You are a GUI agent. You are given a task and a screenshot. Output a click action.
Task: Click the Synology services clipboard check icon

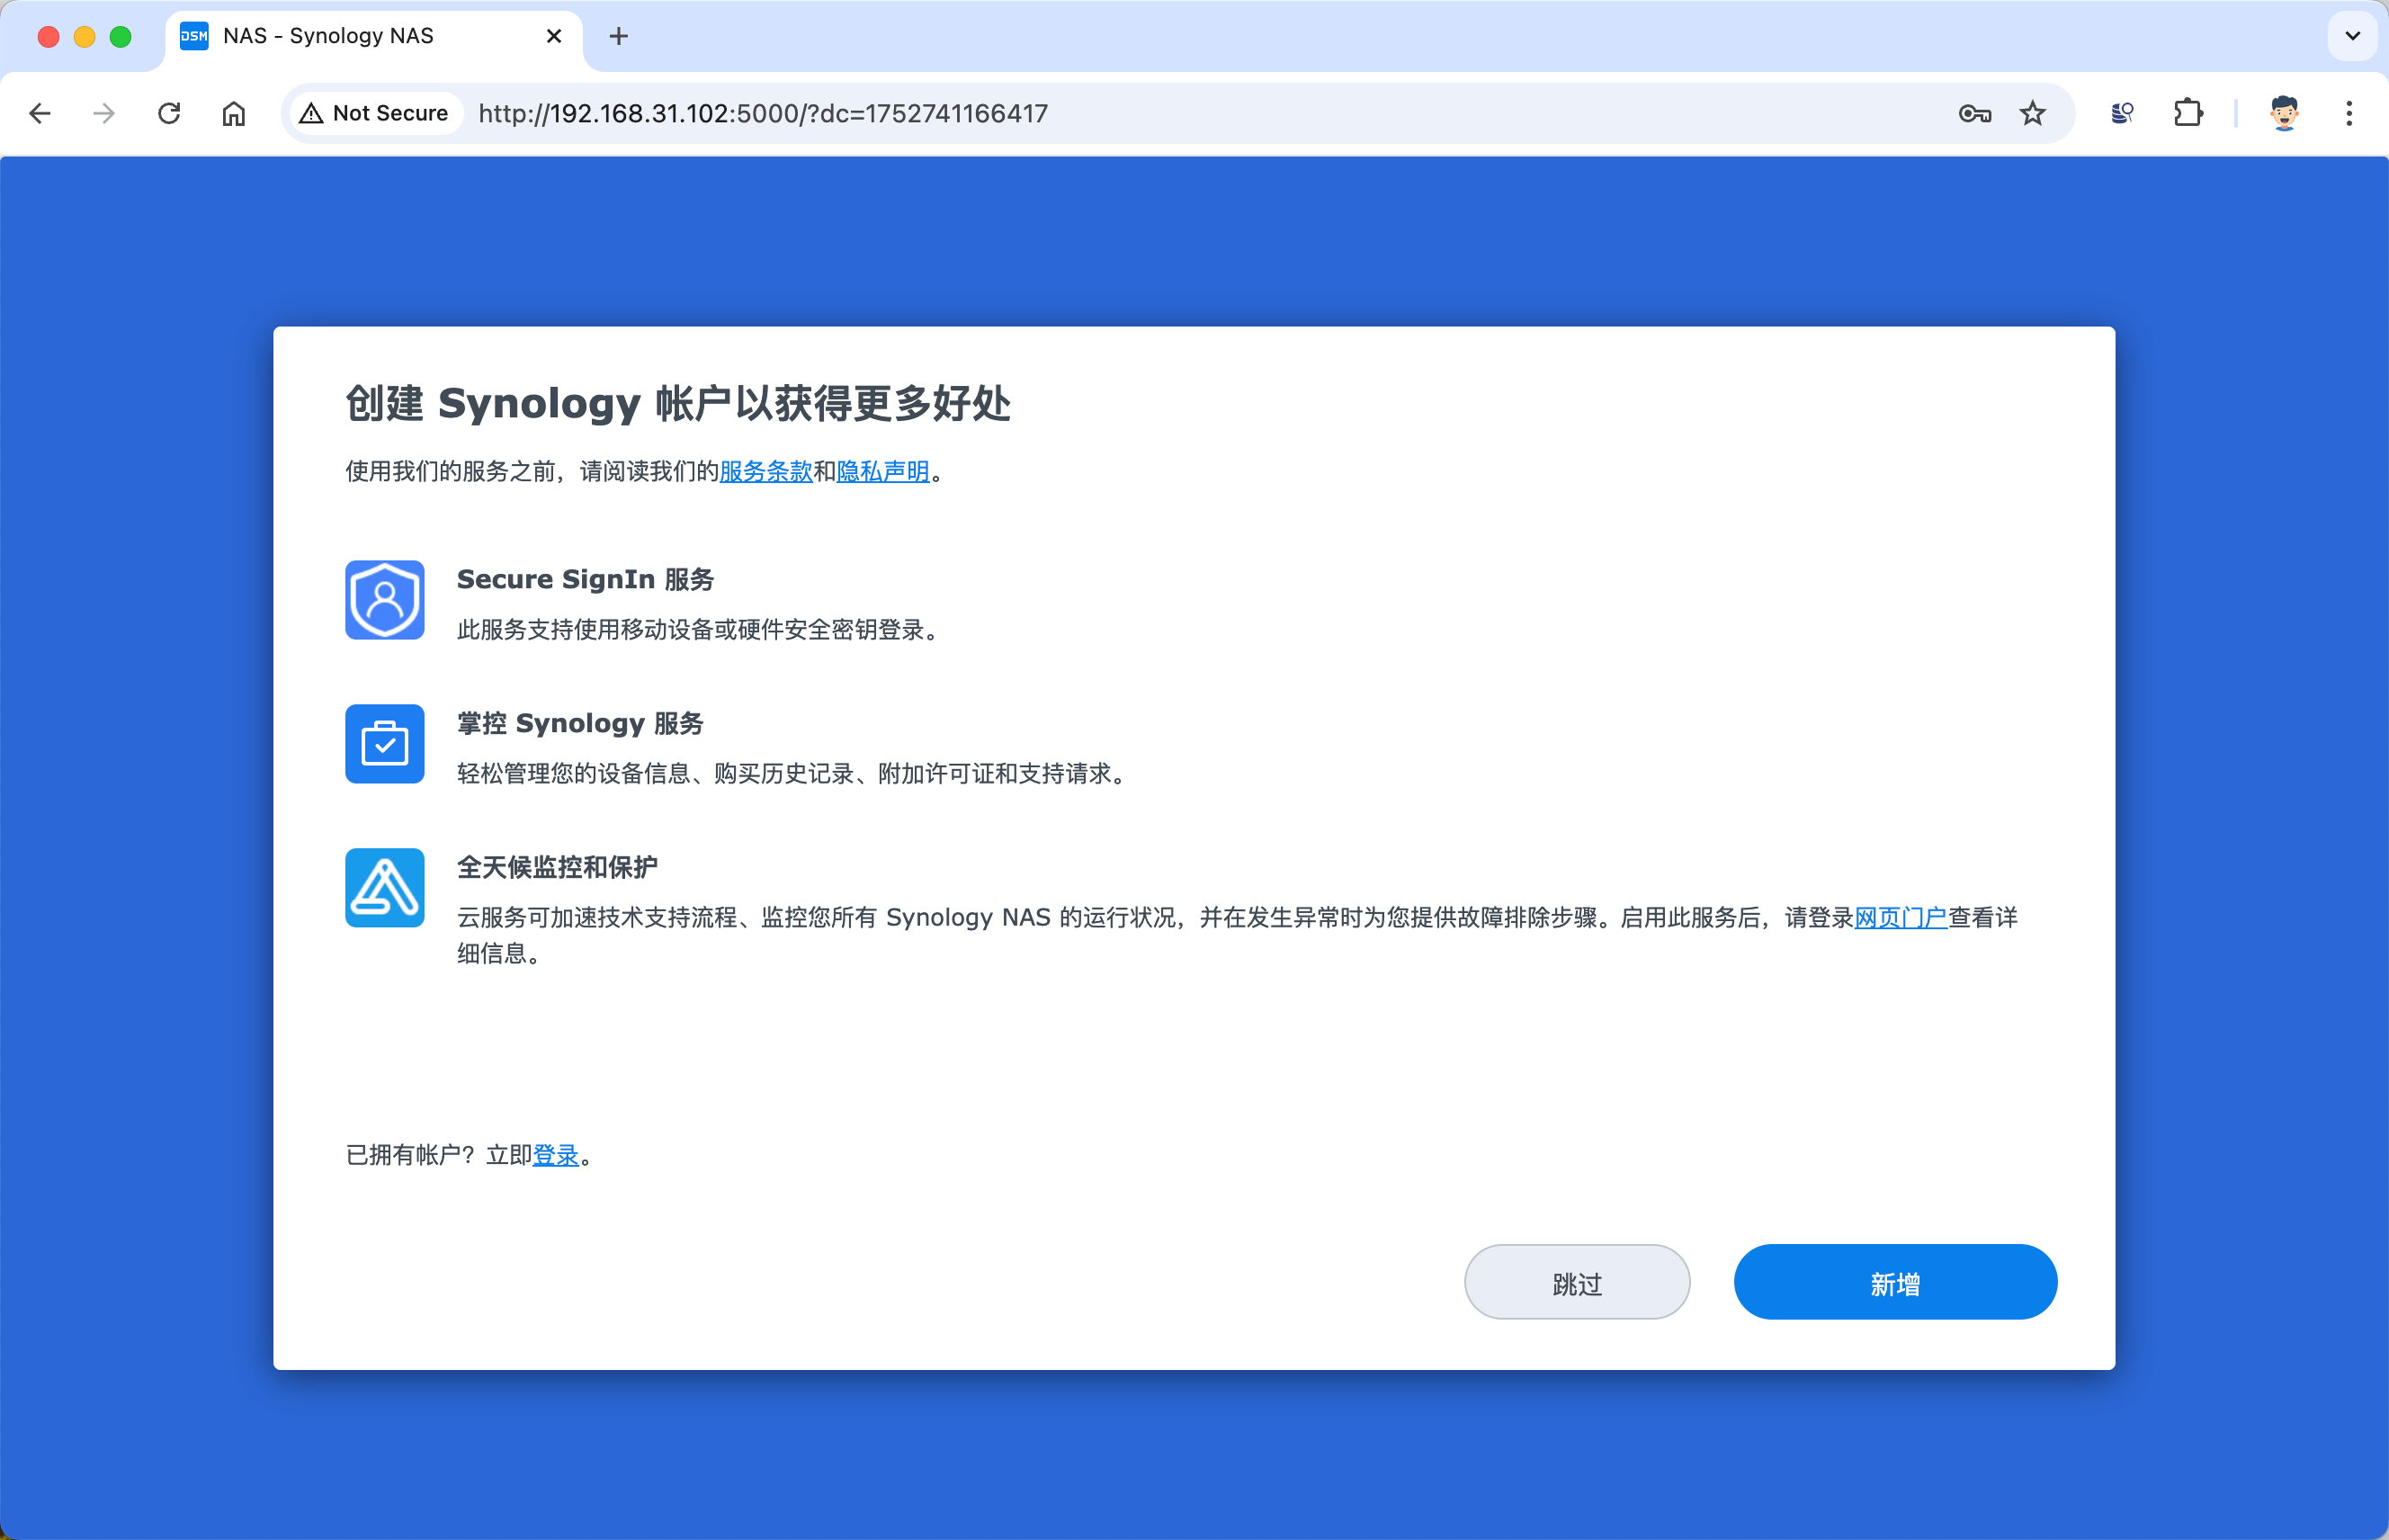tap(384, 744)
